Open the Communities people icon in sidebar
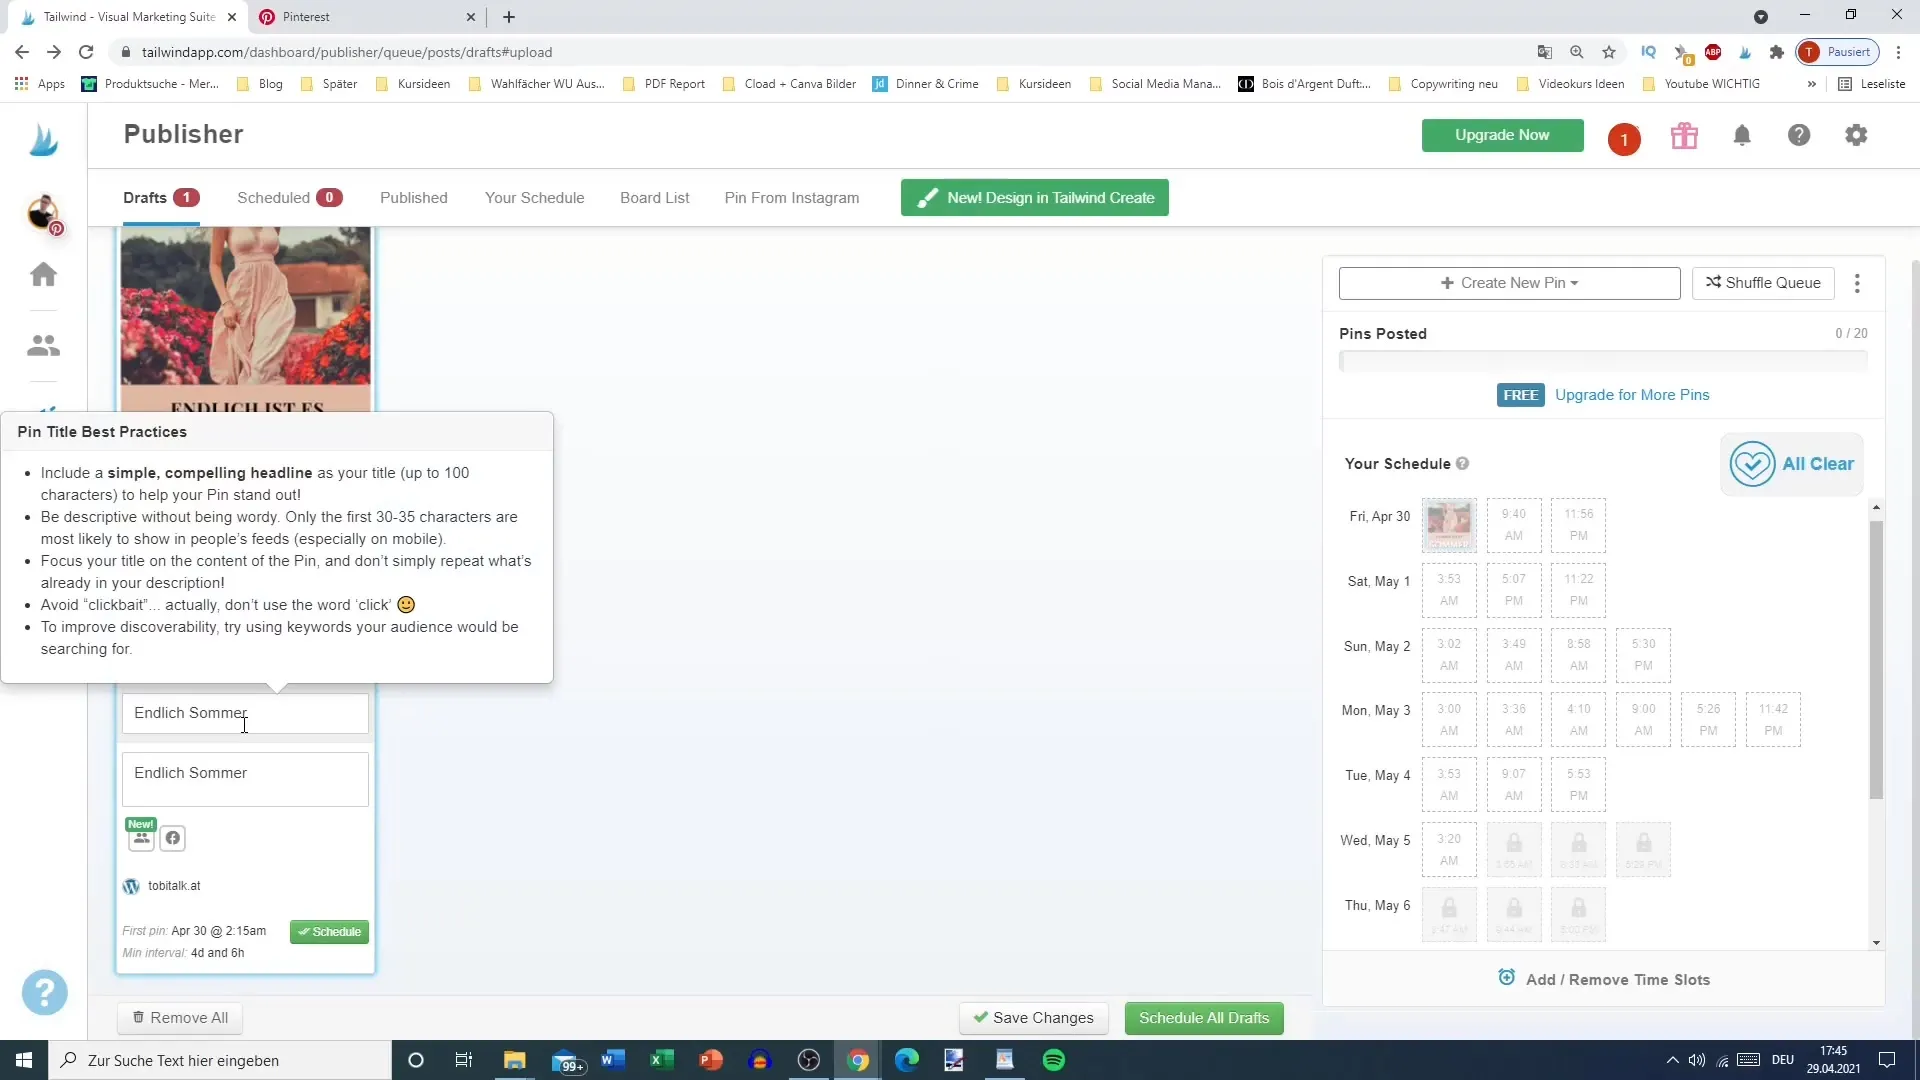Screen dimensions: 1920x1080 [x=43, y=346]
